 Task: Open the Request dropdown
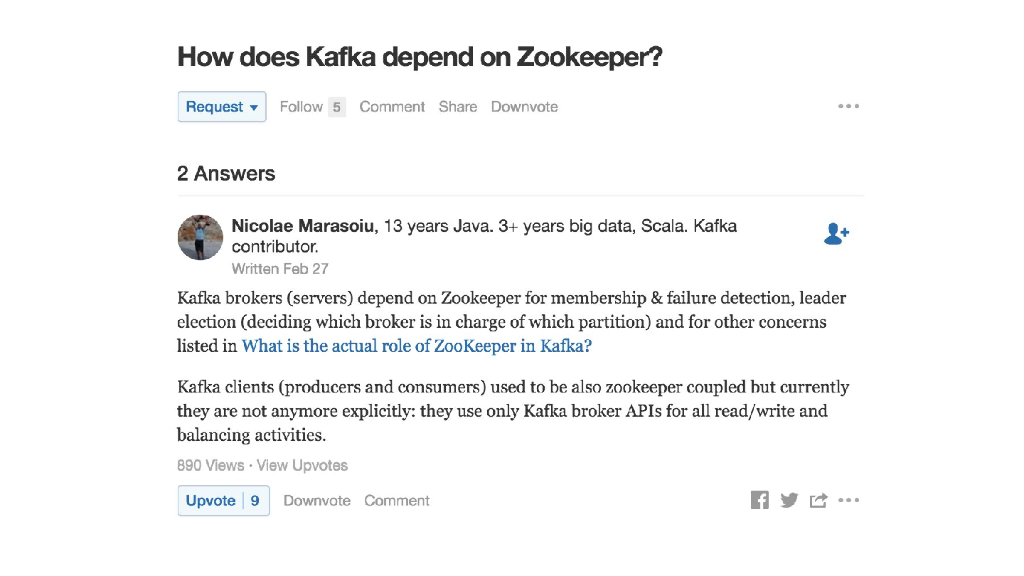pyautogui.click(x=222, y=107)
